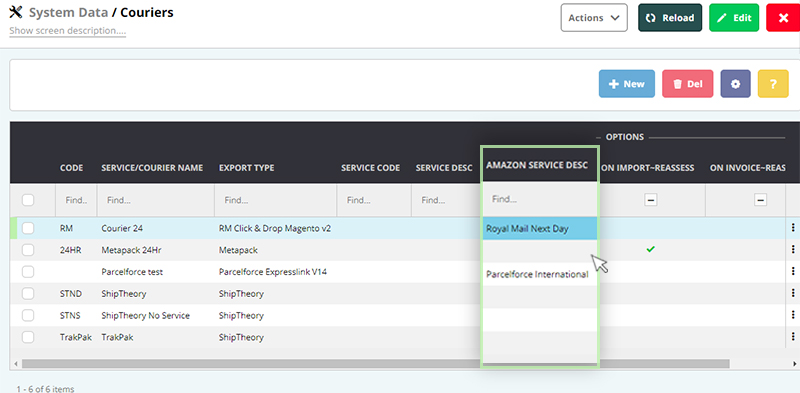
Task: Open row menu for Metapack 24Hr
Action: (x=793, y=250)
